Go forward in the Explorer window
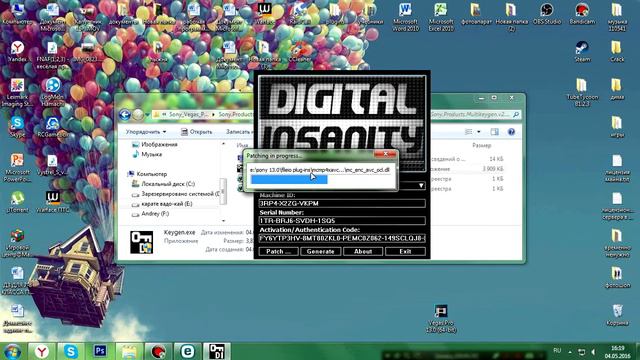 (x=138, y=115)
